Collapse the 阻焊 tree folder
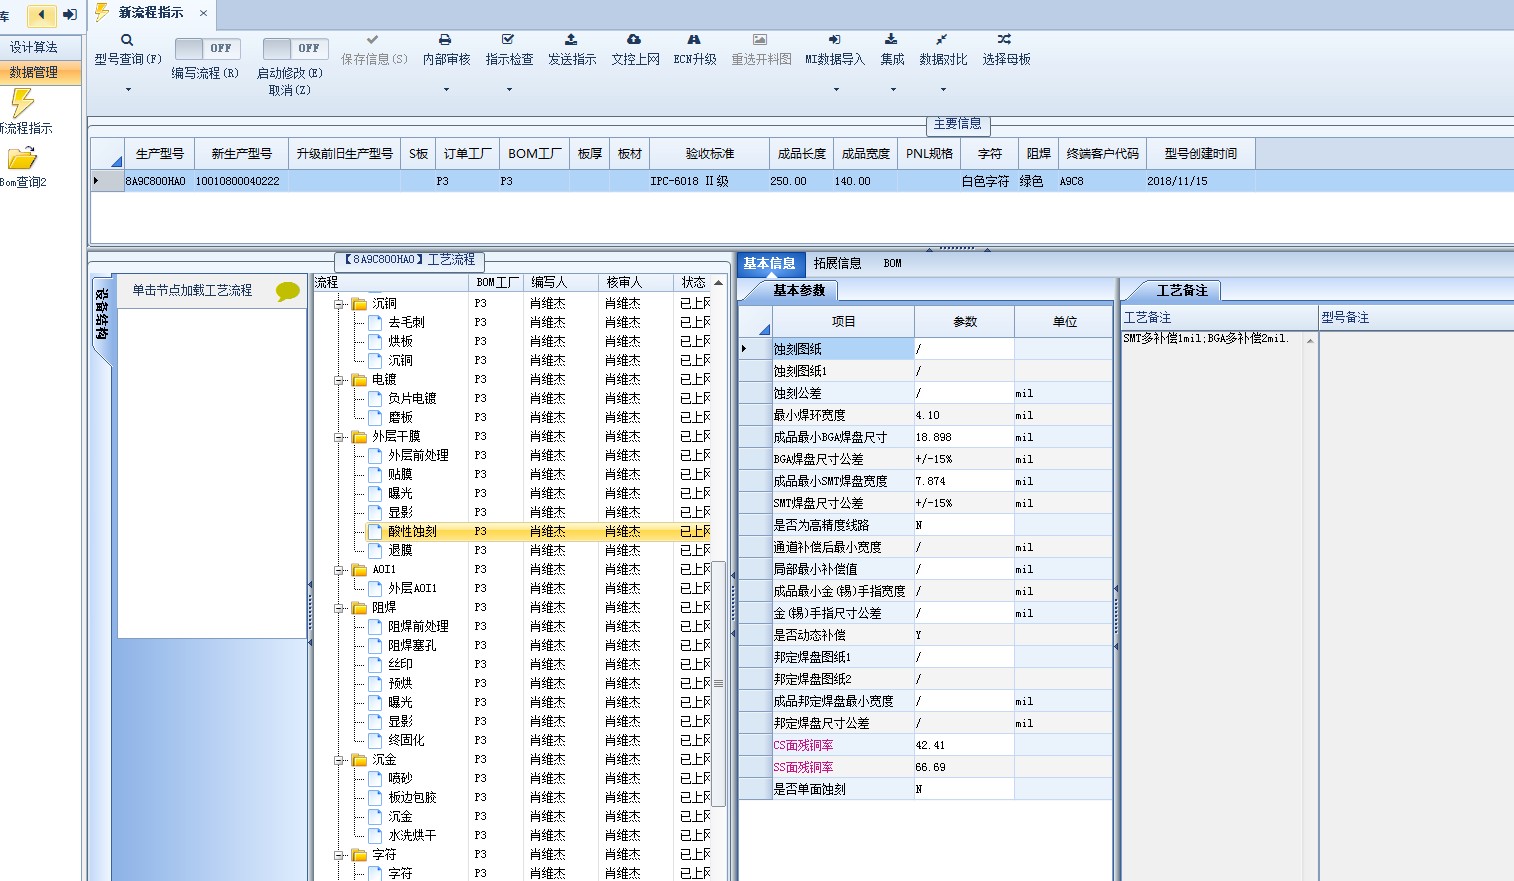The height and width of the screenshot is (881, 1514). point(339,608)
